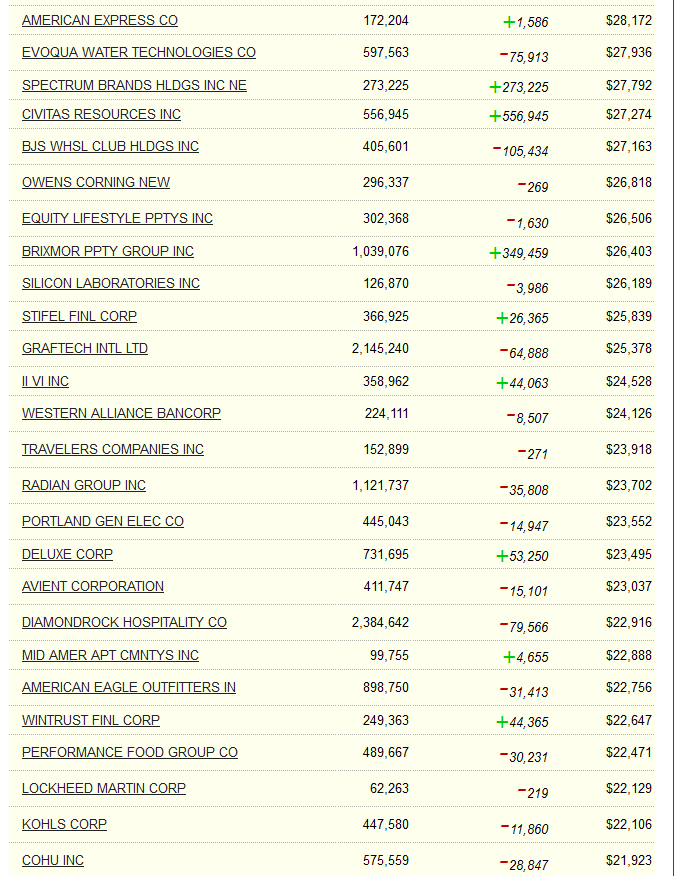This screenshot has width=674, height=876.
Task: Click the value $22,471
Action: [x=629, y=753]
